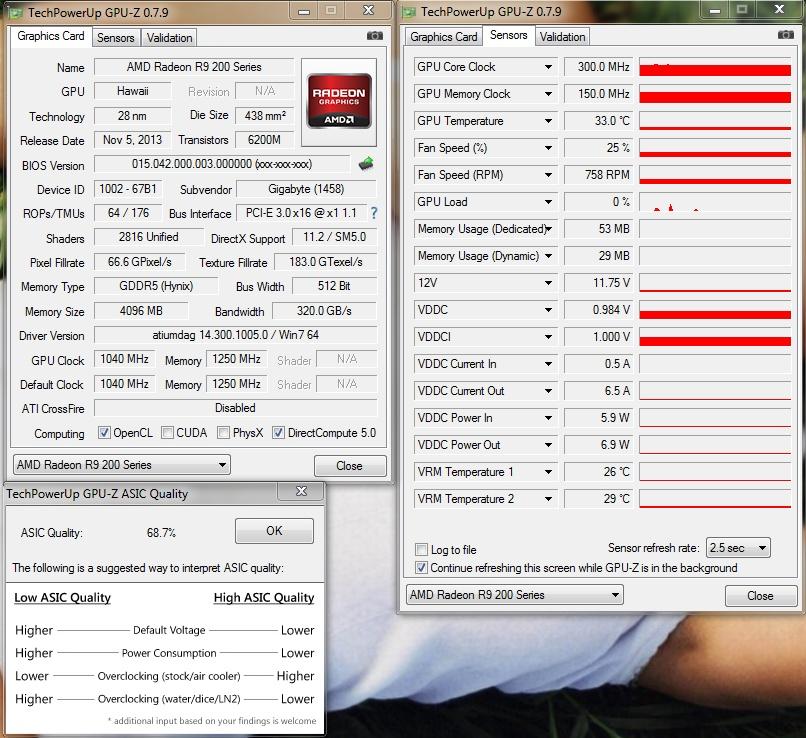806x738 pixels.
Task: Toggle the OpenCL checkbox
Action: (104, 433)
